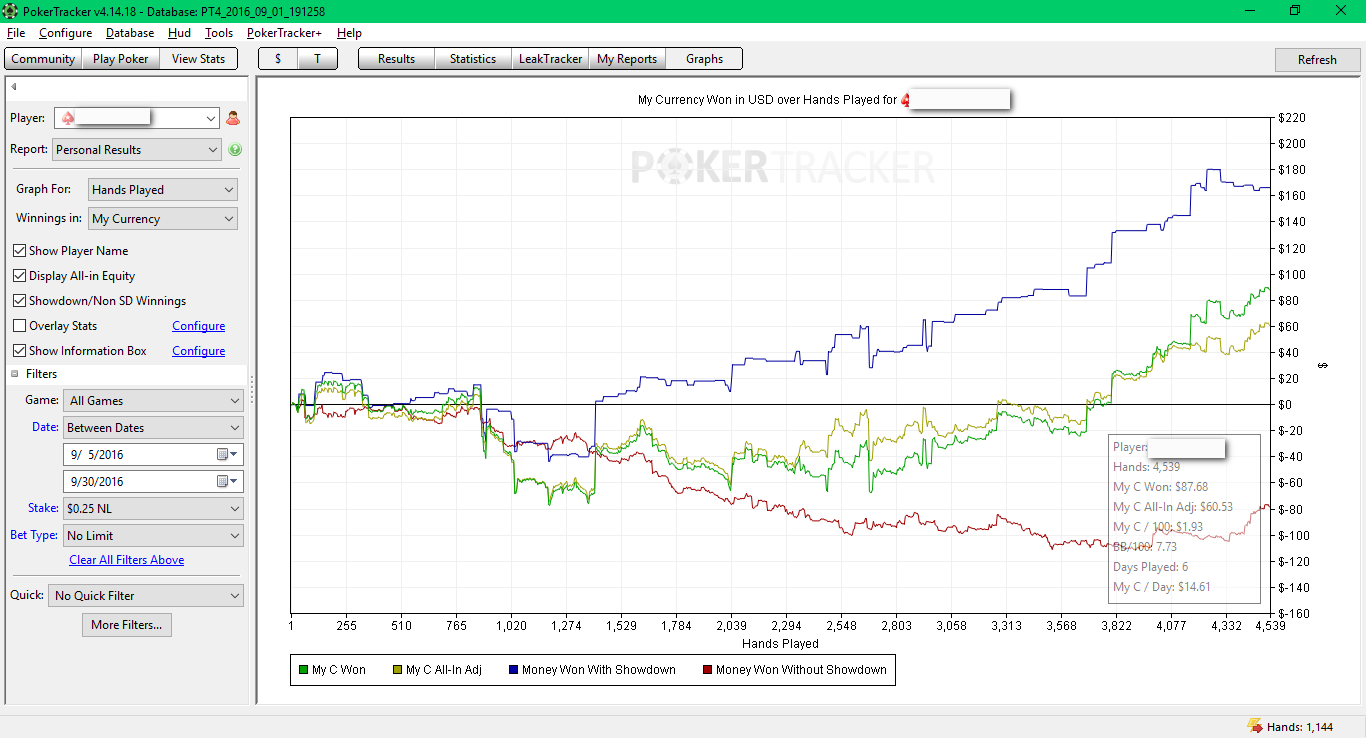Viewport: 1366px width, 738px height.
Task: Select the $ cash games button
Action: [278, 59]
